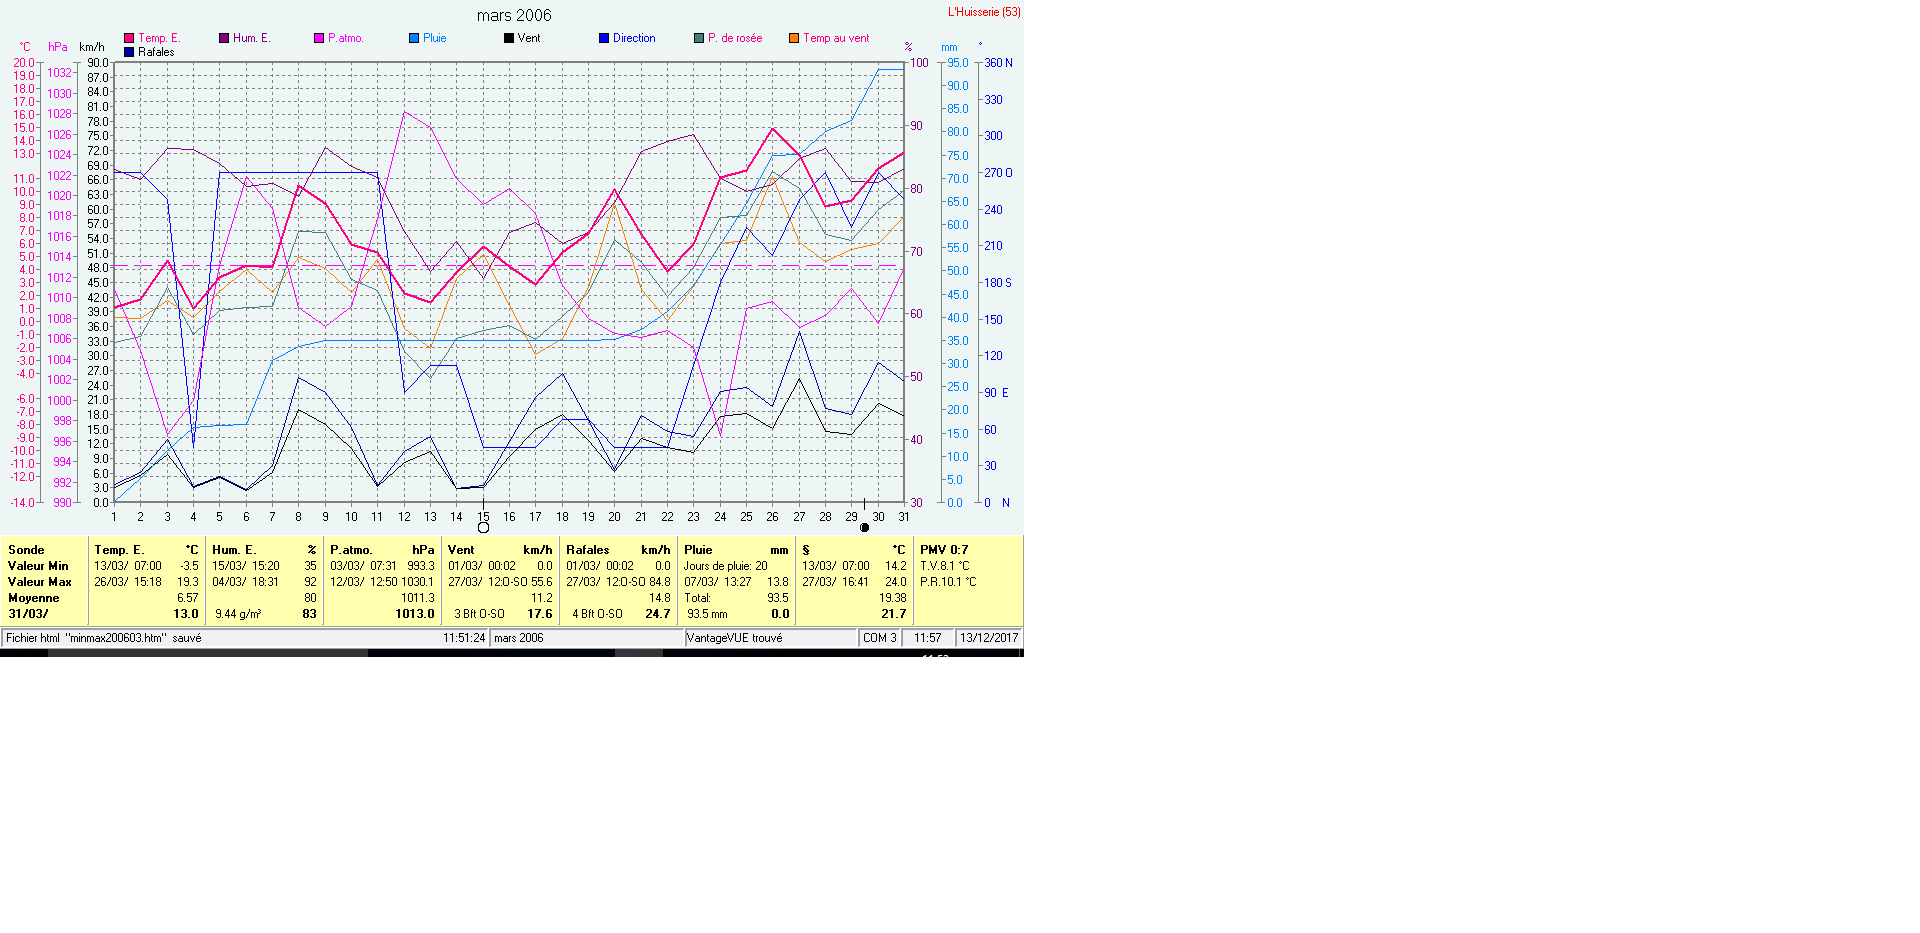Screen dimensions: 1920x933
Task: Click the 'Hum. E.' legend label
Action: tap(252, 38)
